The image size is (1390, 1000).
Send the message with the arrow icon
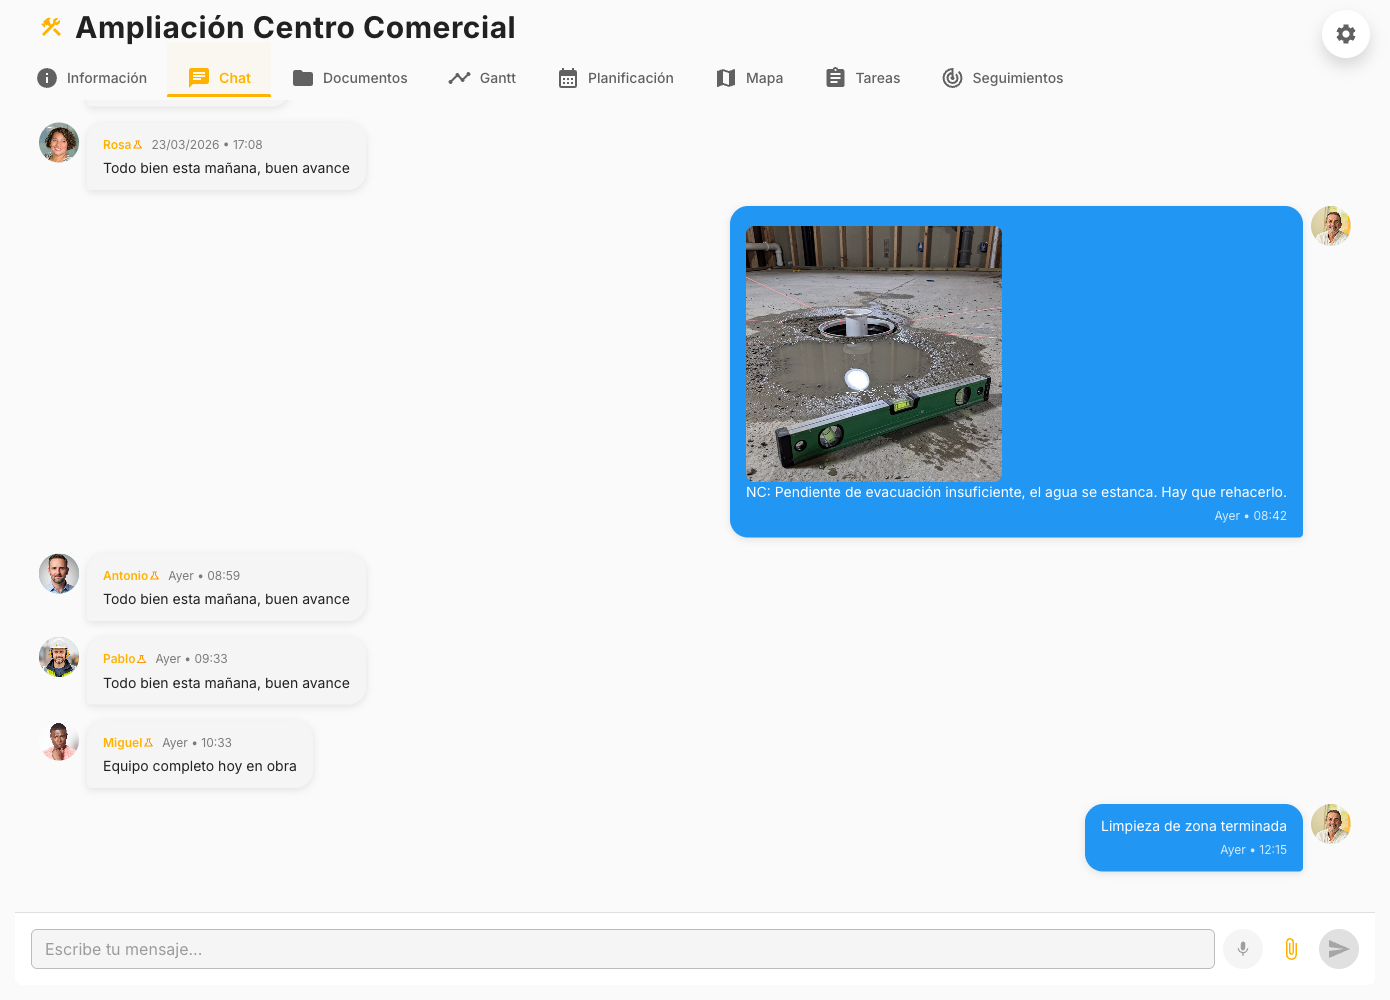point(1338,948)
